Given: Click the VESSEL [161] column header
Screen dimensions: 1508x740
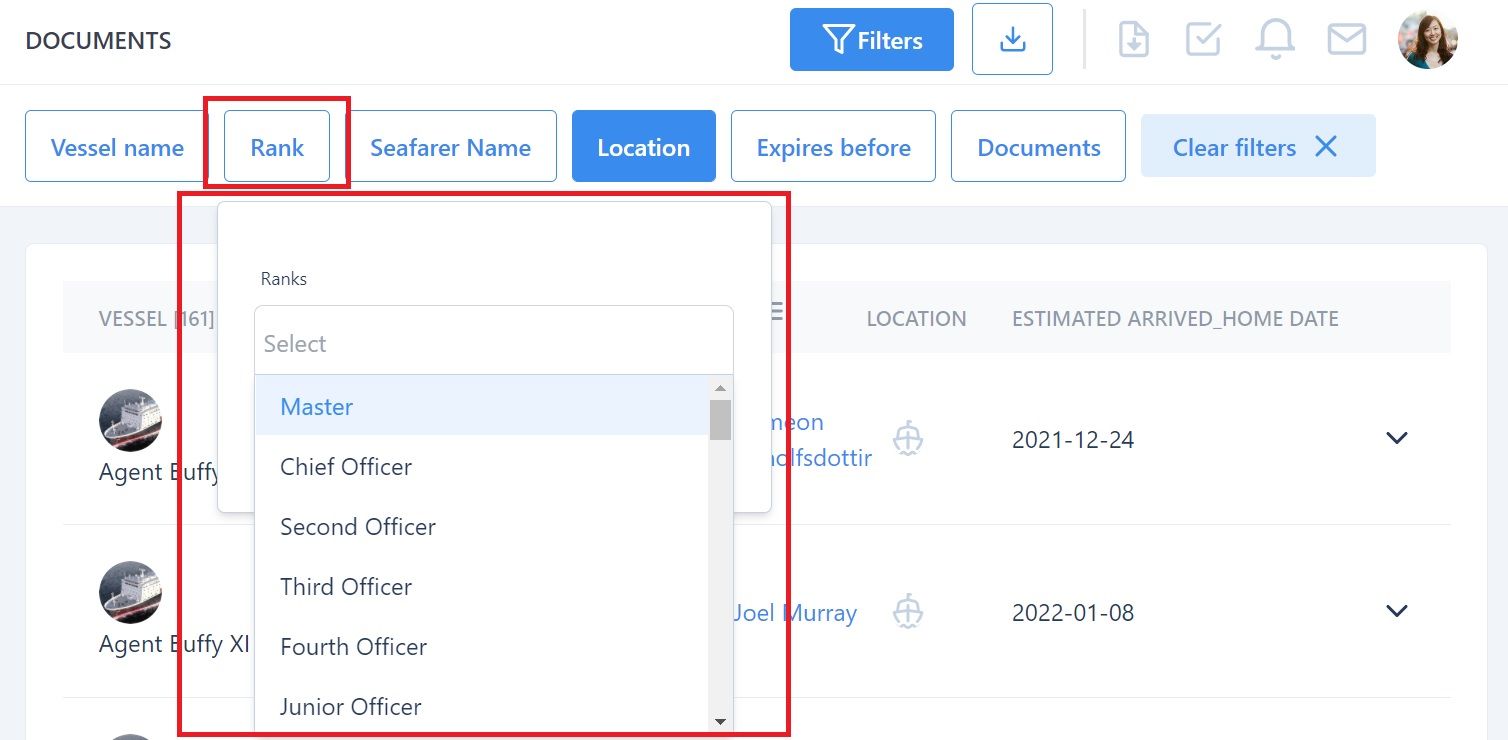Looking at the screenshot, I should pyautogui.click(x=157, y=319).
